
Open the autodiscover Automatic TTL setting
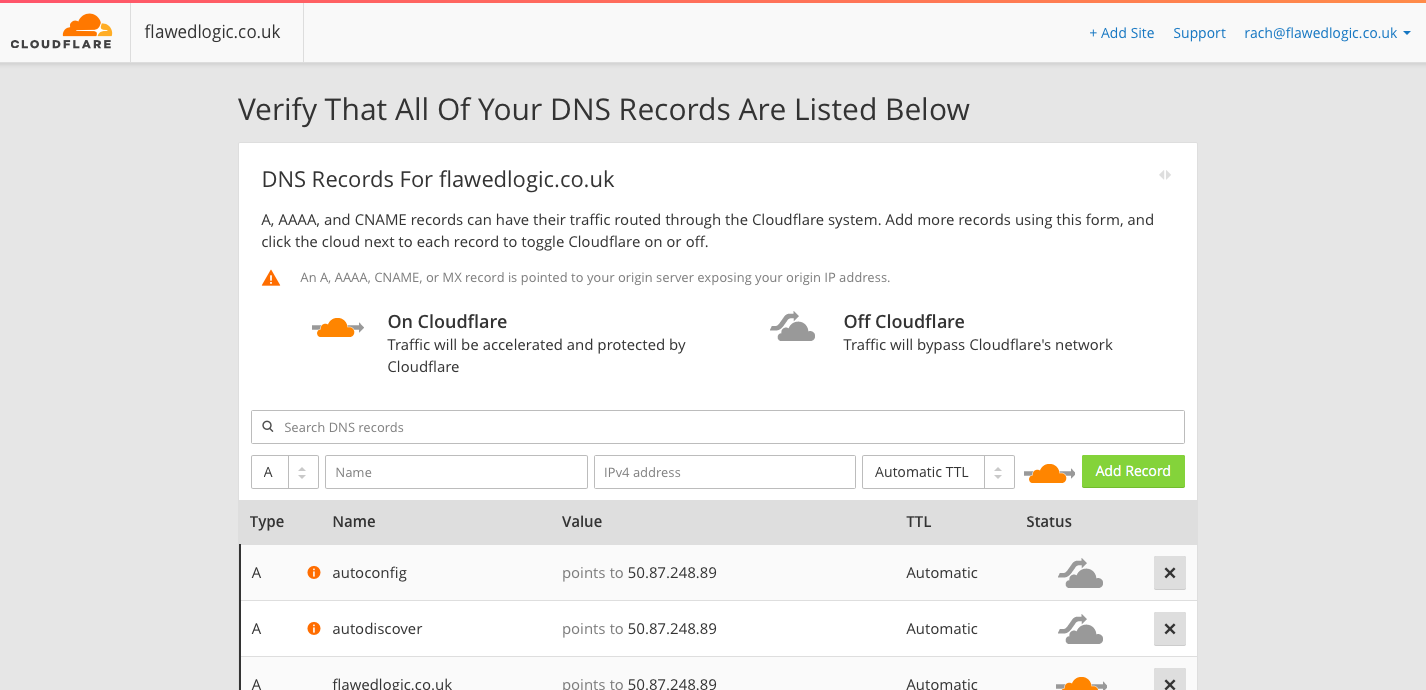[942, 629]
